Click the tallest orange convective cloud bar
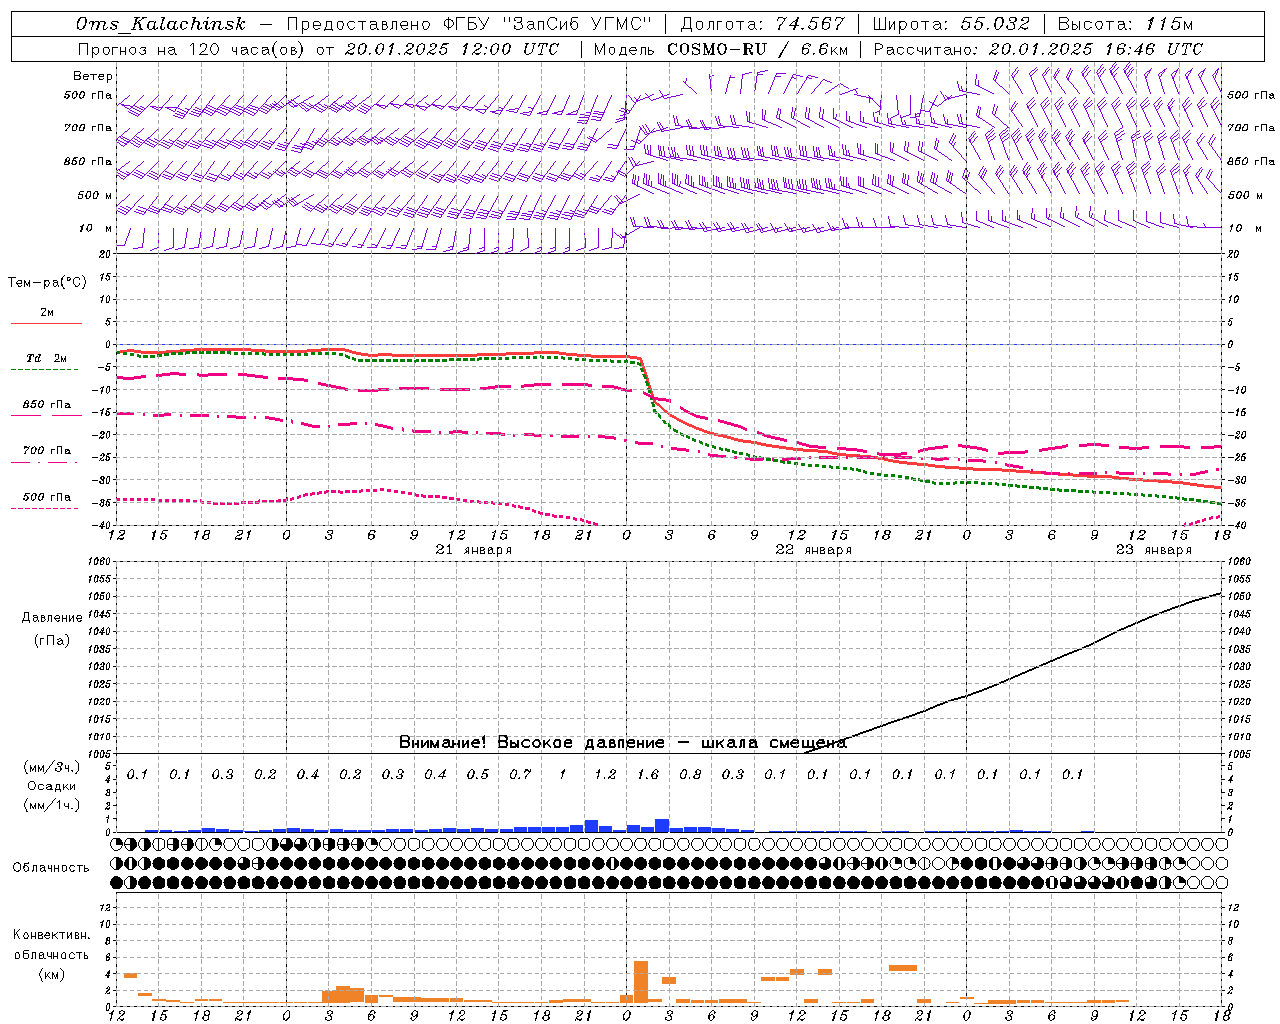 641,982
